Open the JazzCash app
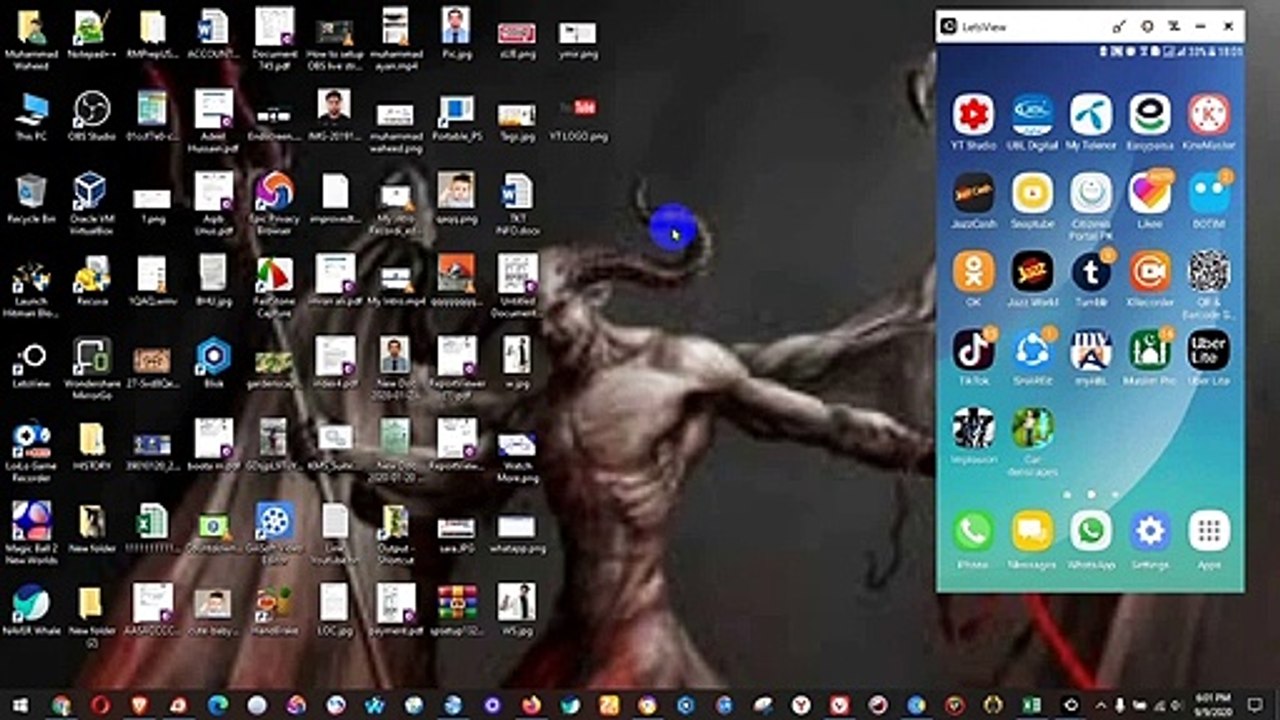 tap(973, 193)
